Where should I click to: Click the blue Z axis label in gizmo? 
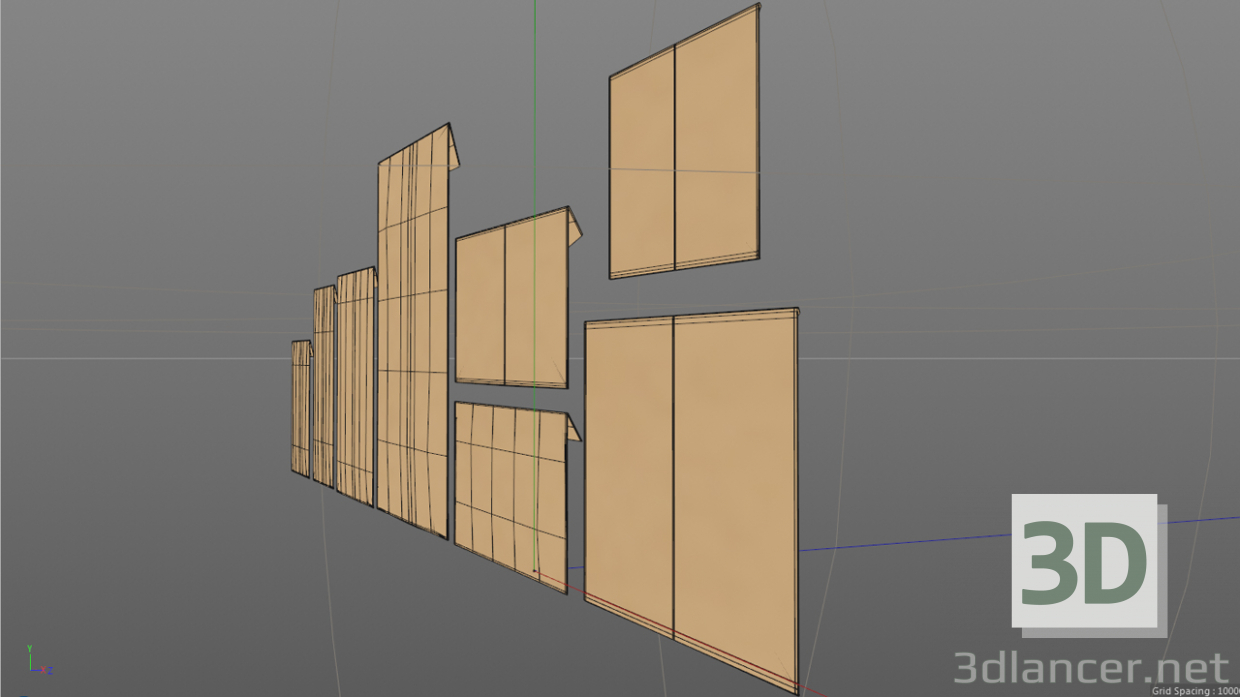point(50,671)
